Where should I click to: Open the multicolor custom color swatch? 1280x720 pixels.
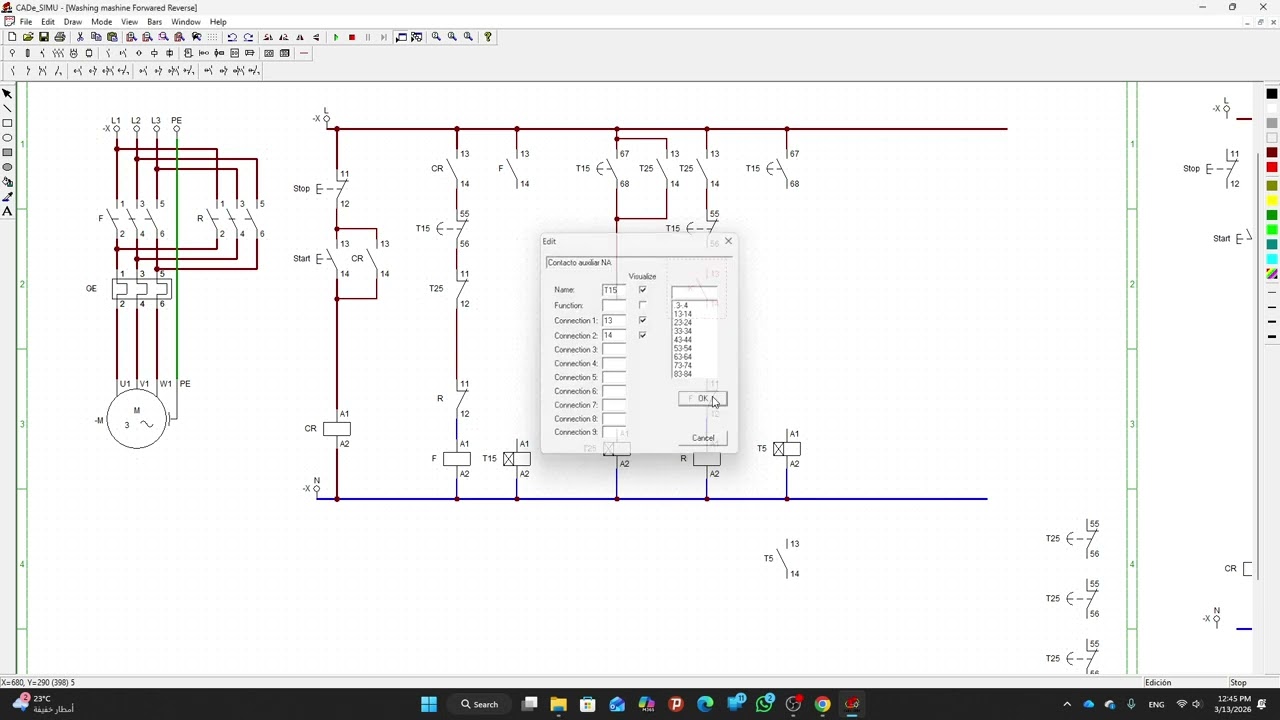(x=1272, y=273)
